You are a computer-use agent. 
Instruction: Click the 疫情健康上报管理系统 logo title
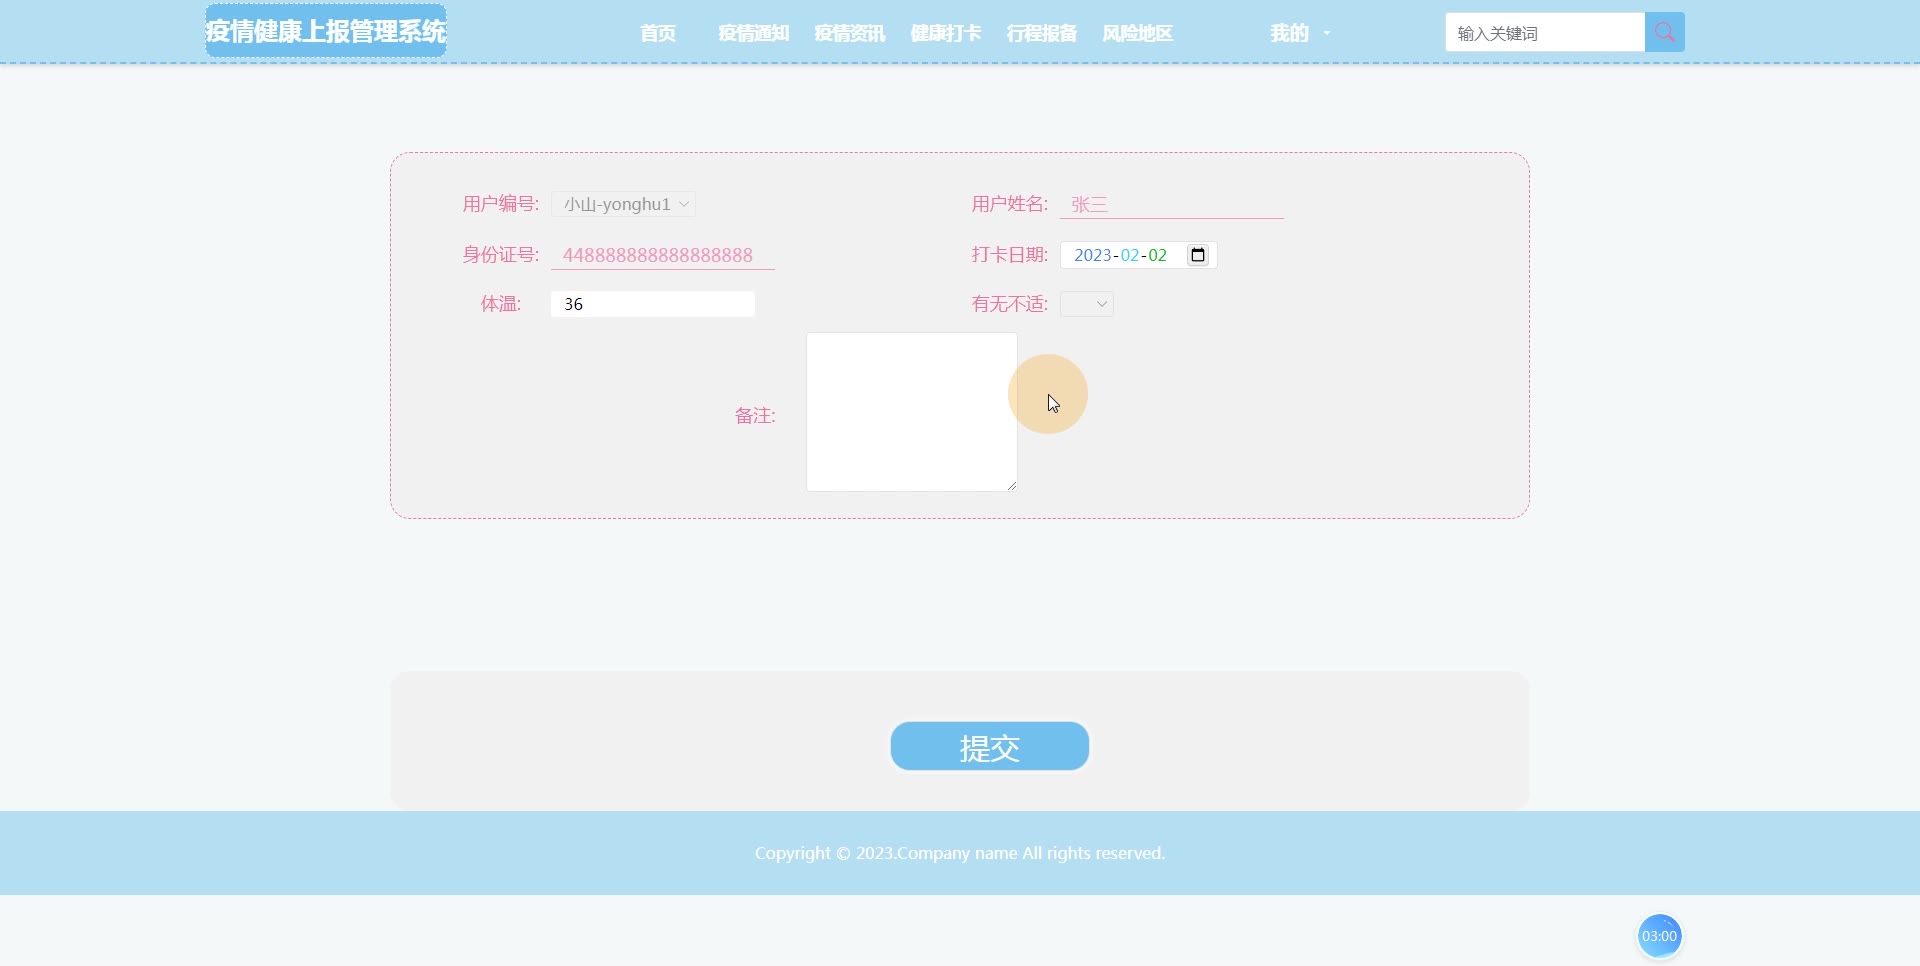coord(326,31)
